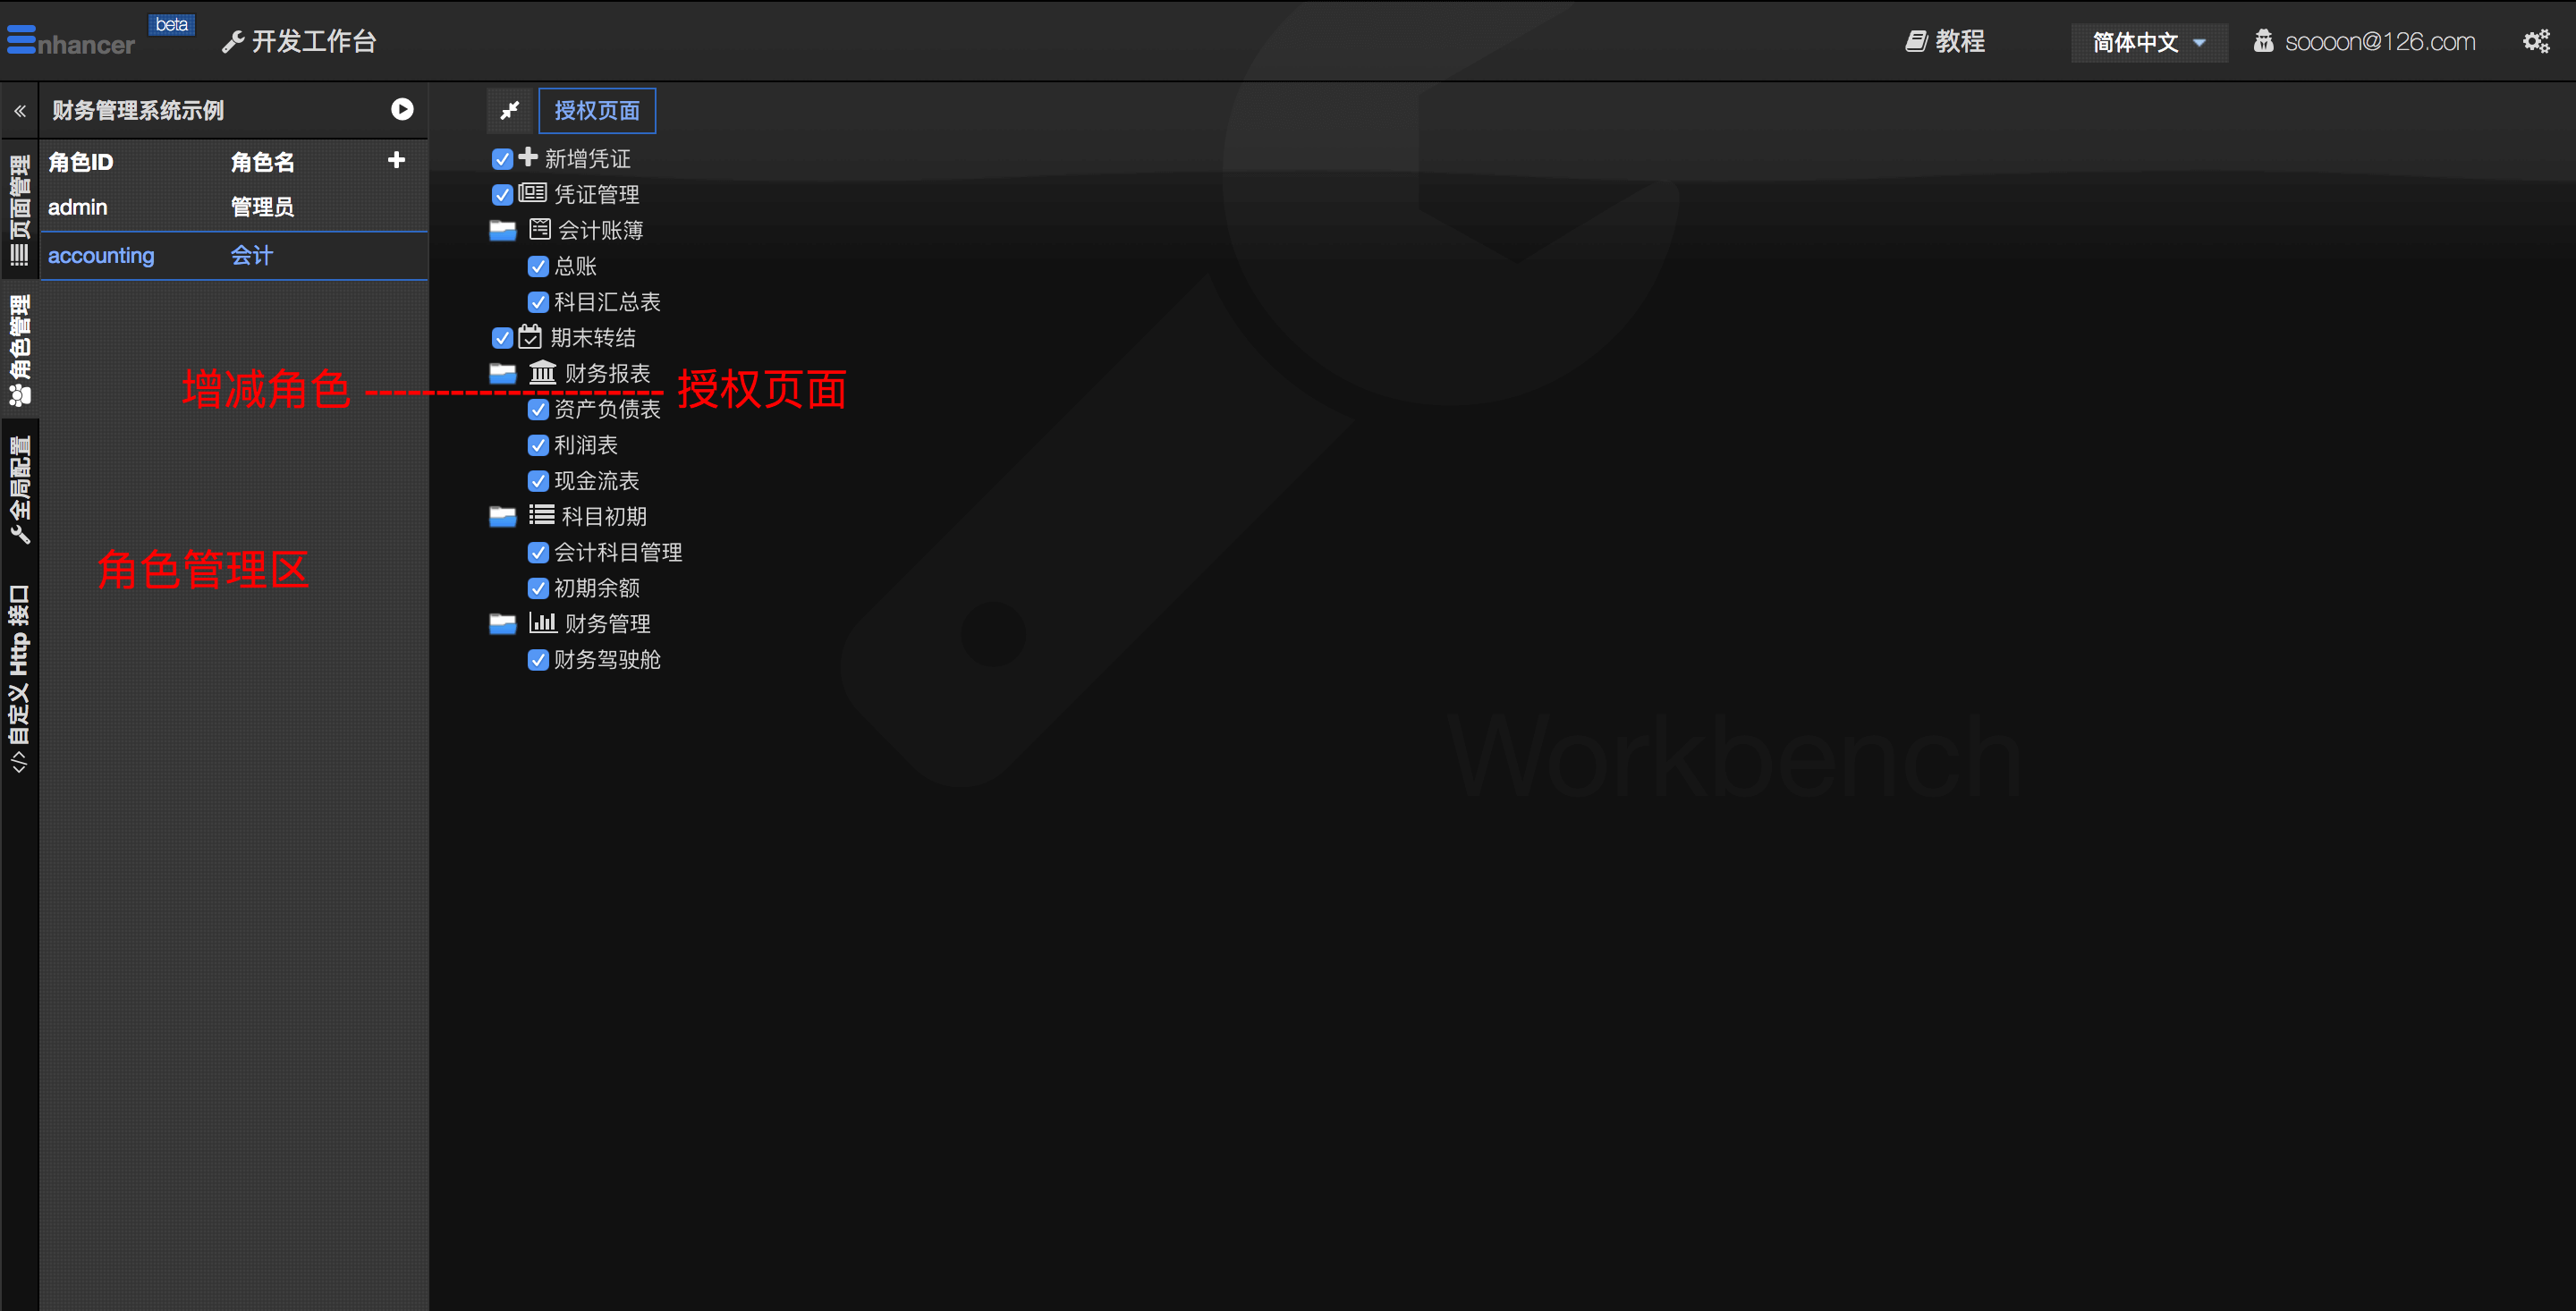Collapse the 财务报表 folder node
The width and height of the screenshot is (2576, 1311).
(x=502, y=374)
